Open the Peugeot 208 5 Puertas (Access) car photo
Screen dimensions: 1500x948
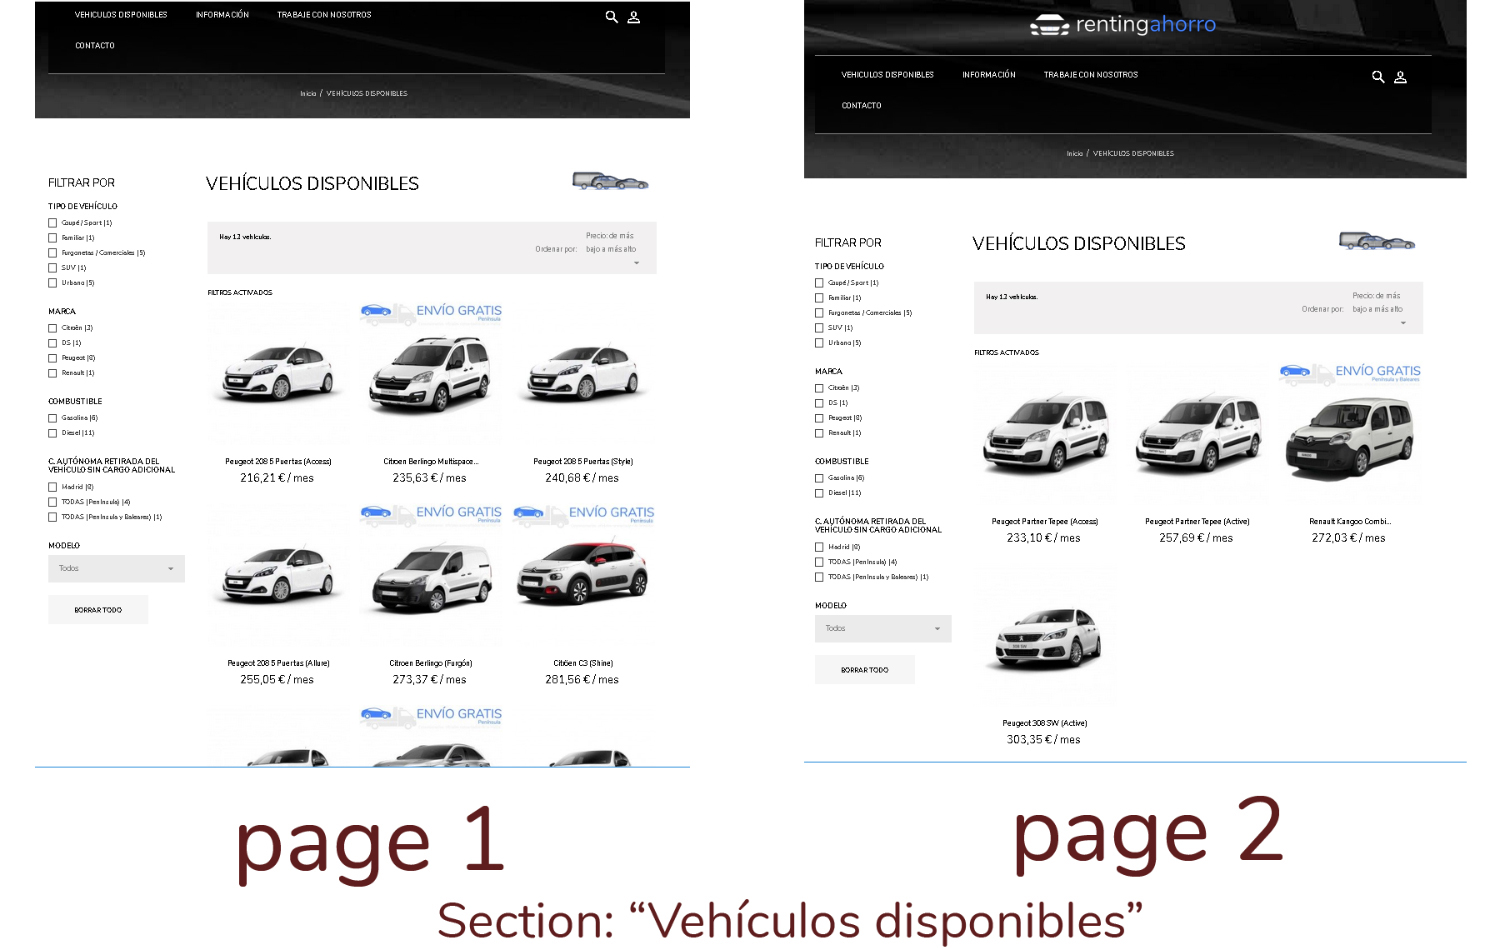(x=278, y=373)
